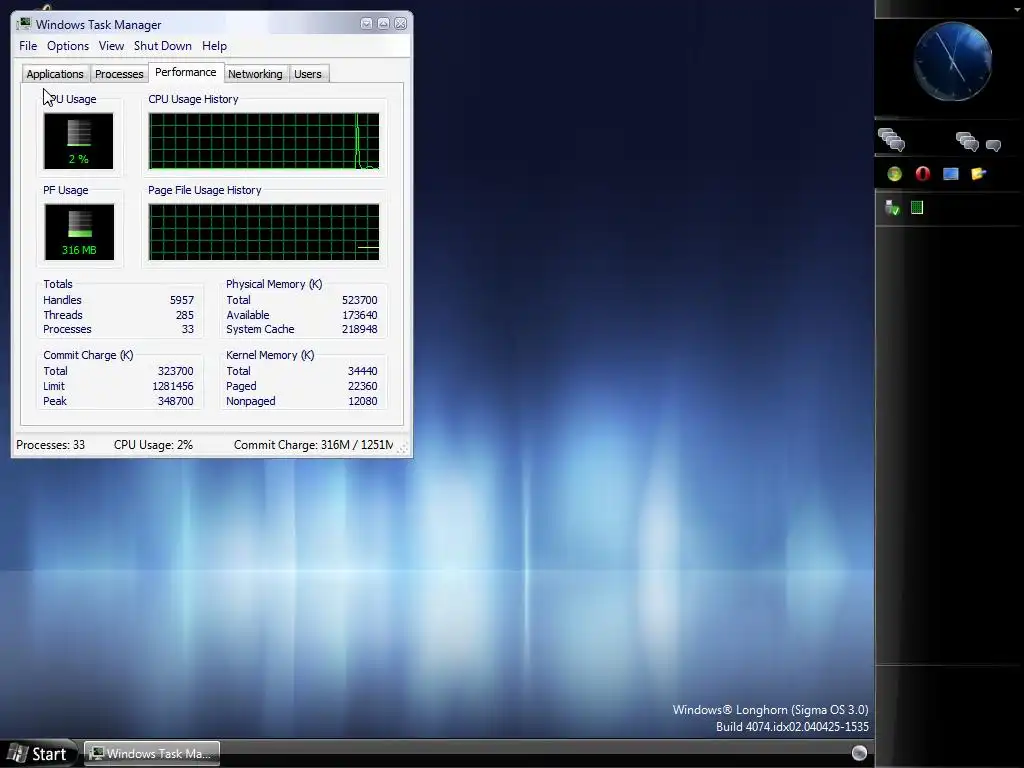Open the Options menu
Viewport: 1024px width, 768px height.
pyautogui.click(x=68, y=46)
